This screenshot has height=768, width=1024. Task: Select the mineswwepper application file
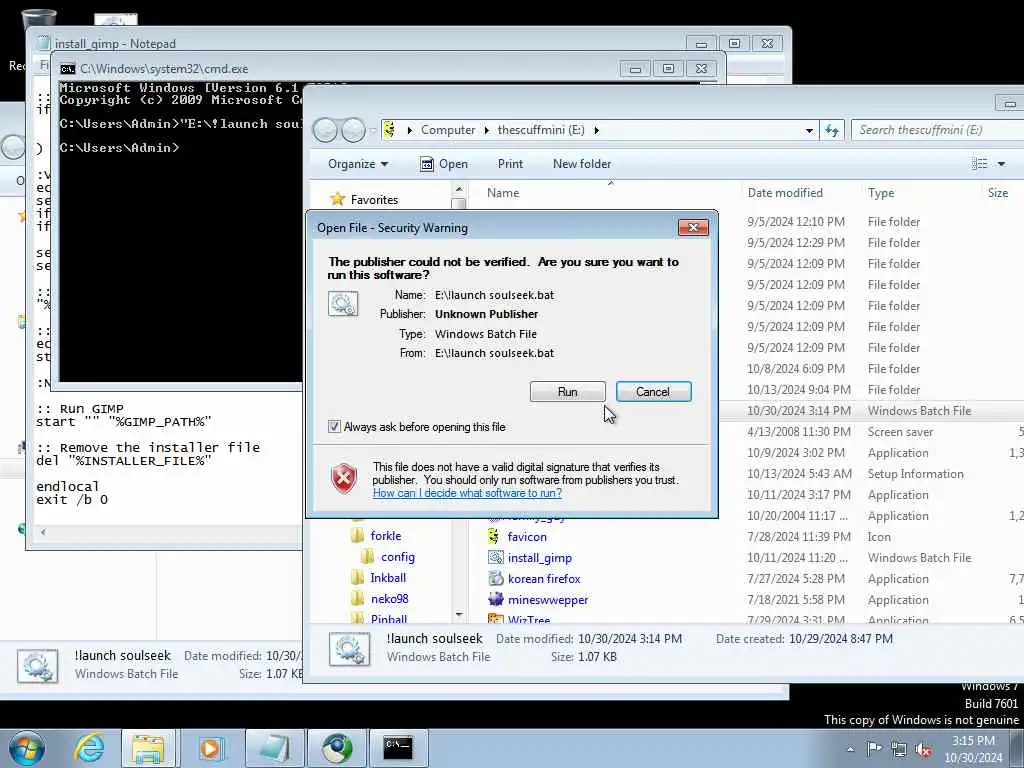[x=548, y=600]
